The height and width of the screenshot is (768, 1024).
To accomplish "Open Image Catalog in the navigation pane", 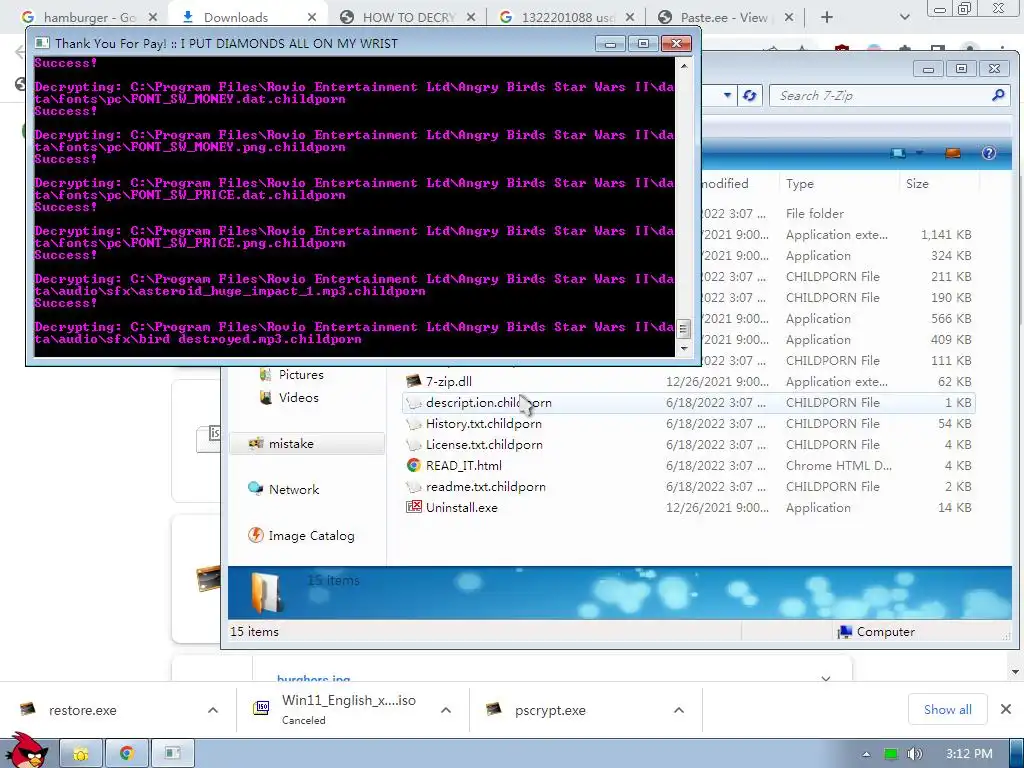I will (311, 536).
